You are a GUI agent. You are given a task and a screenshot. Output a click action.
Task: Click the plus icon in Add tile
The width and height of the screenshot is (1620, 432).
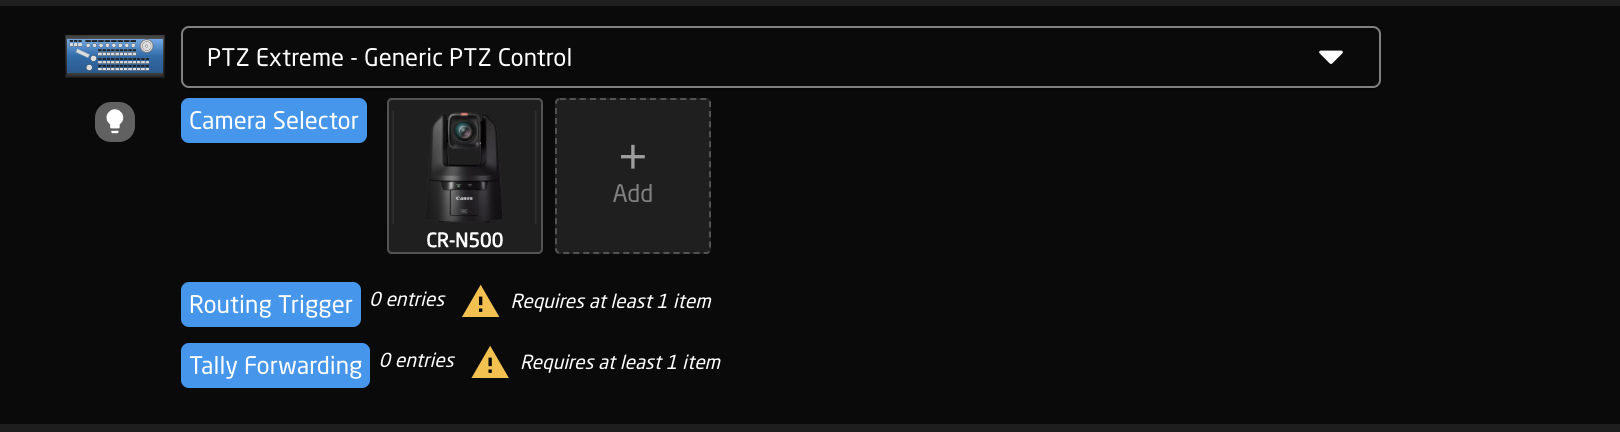pos(633,157)
